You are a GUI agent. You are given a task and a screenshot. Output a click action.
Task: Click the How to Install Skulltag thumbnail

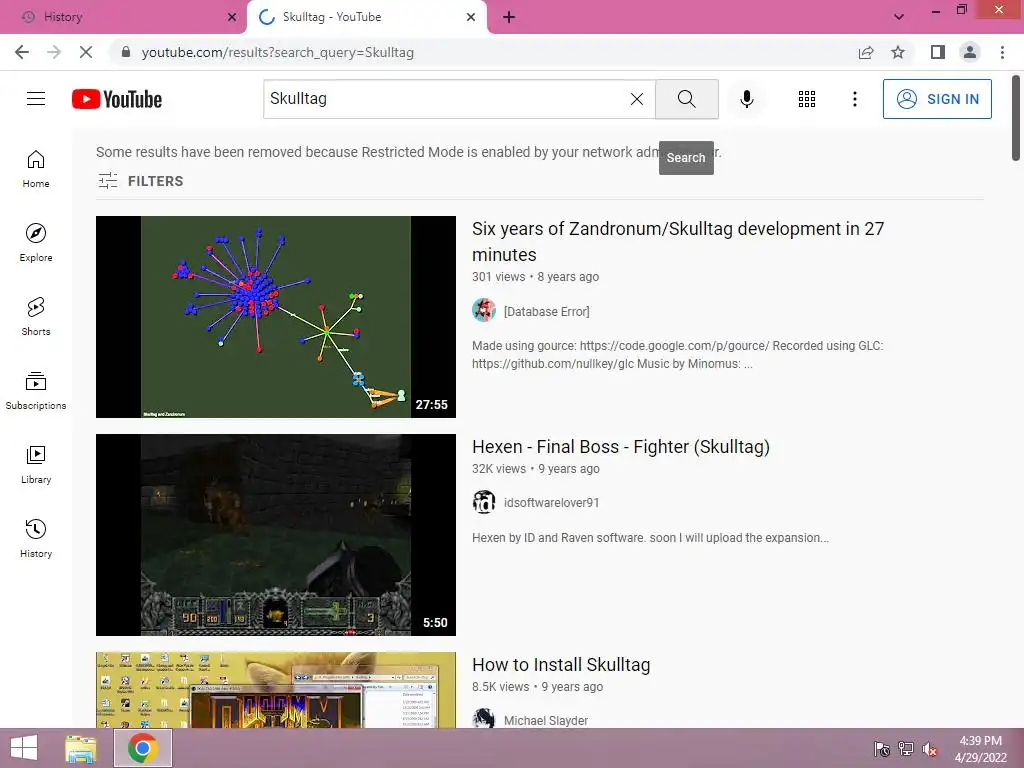pyautogui.click(x=276, y=690)
